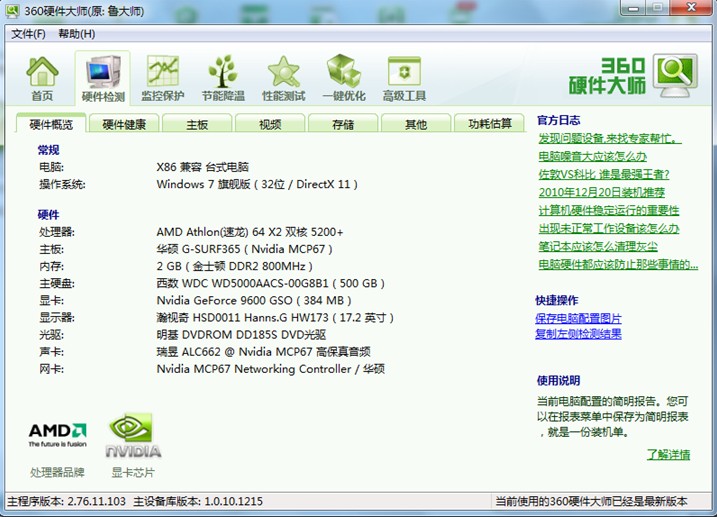Open link 2010年12月20日装机推荐
This screenshot has height=517, width=717.
pos(601,192)
